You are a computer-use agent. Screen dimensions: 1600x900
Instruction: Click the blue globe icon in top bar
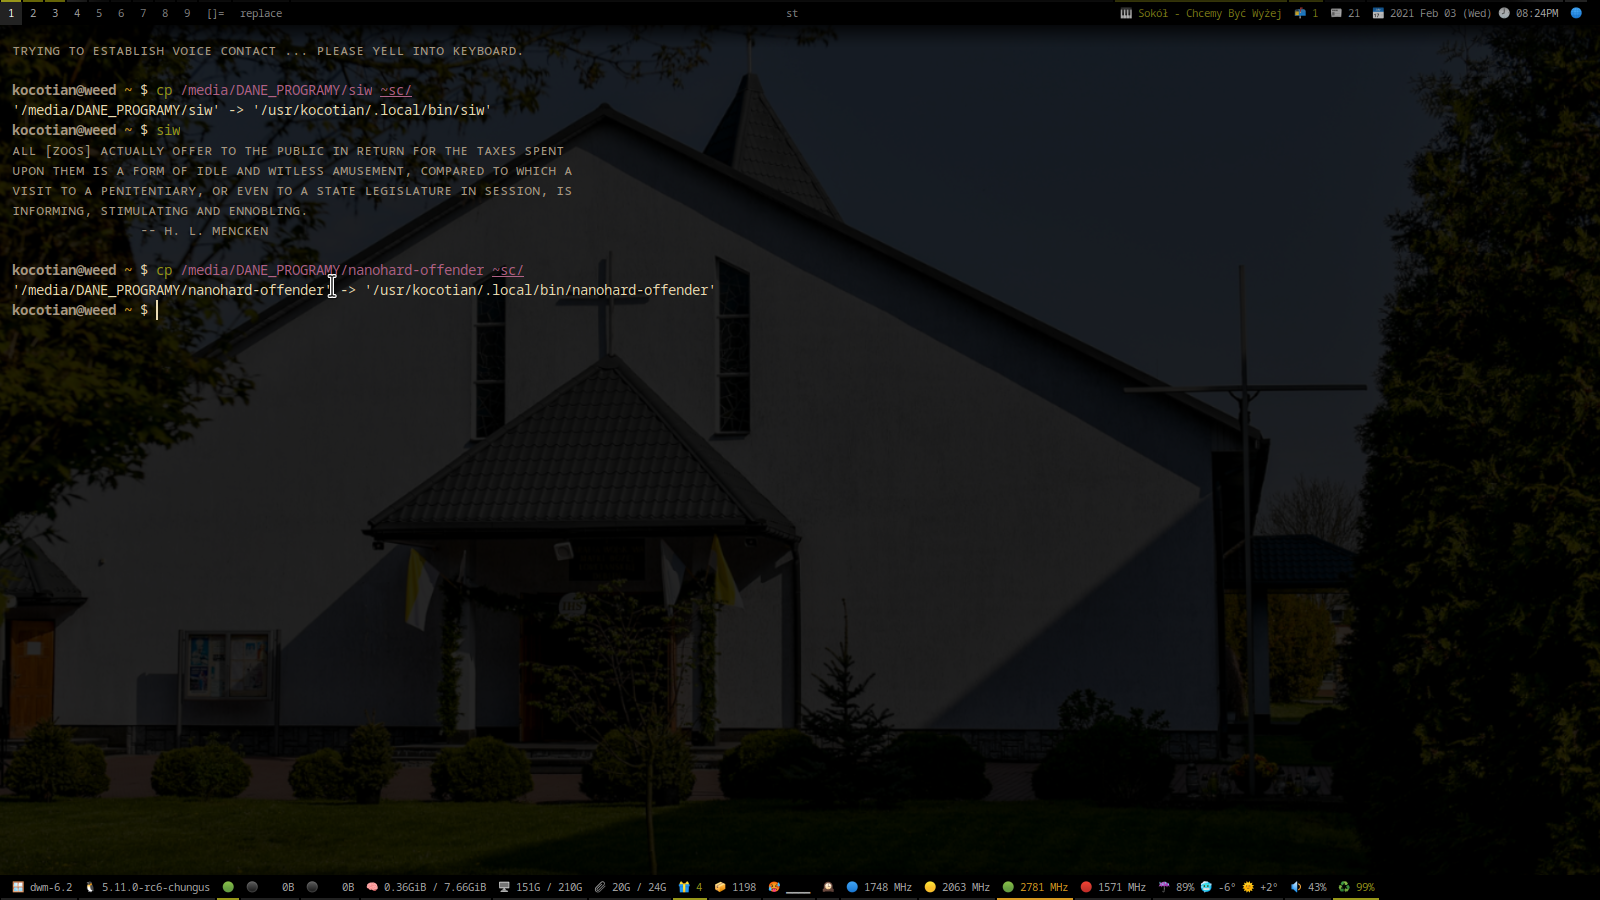coord(1576,13)
